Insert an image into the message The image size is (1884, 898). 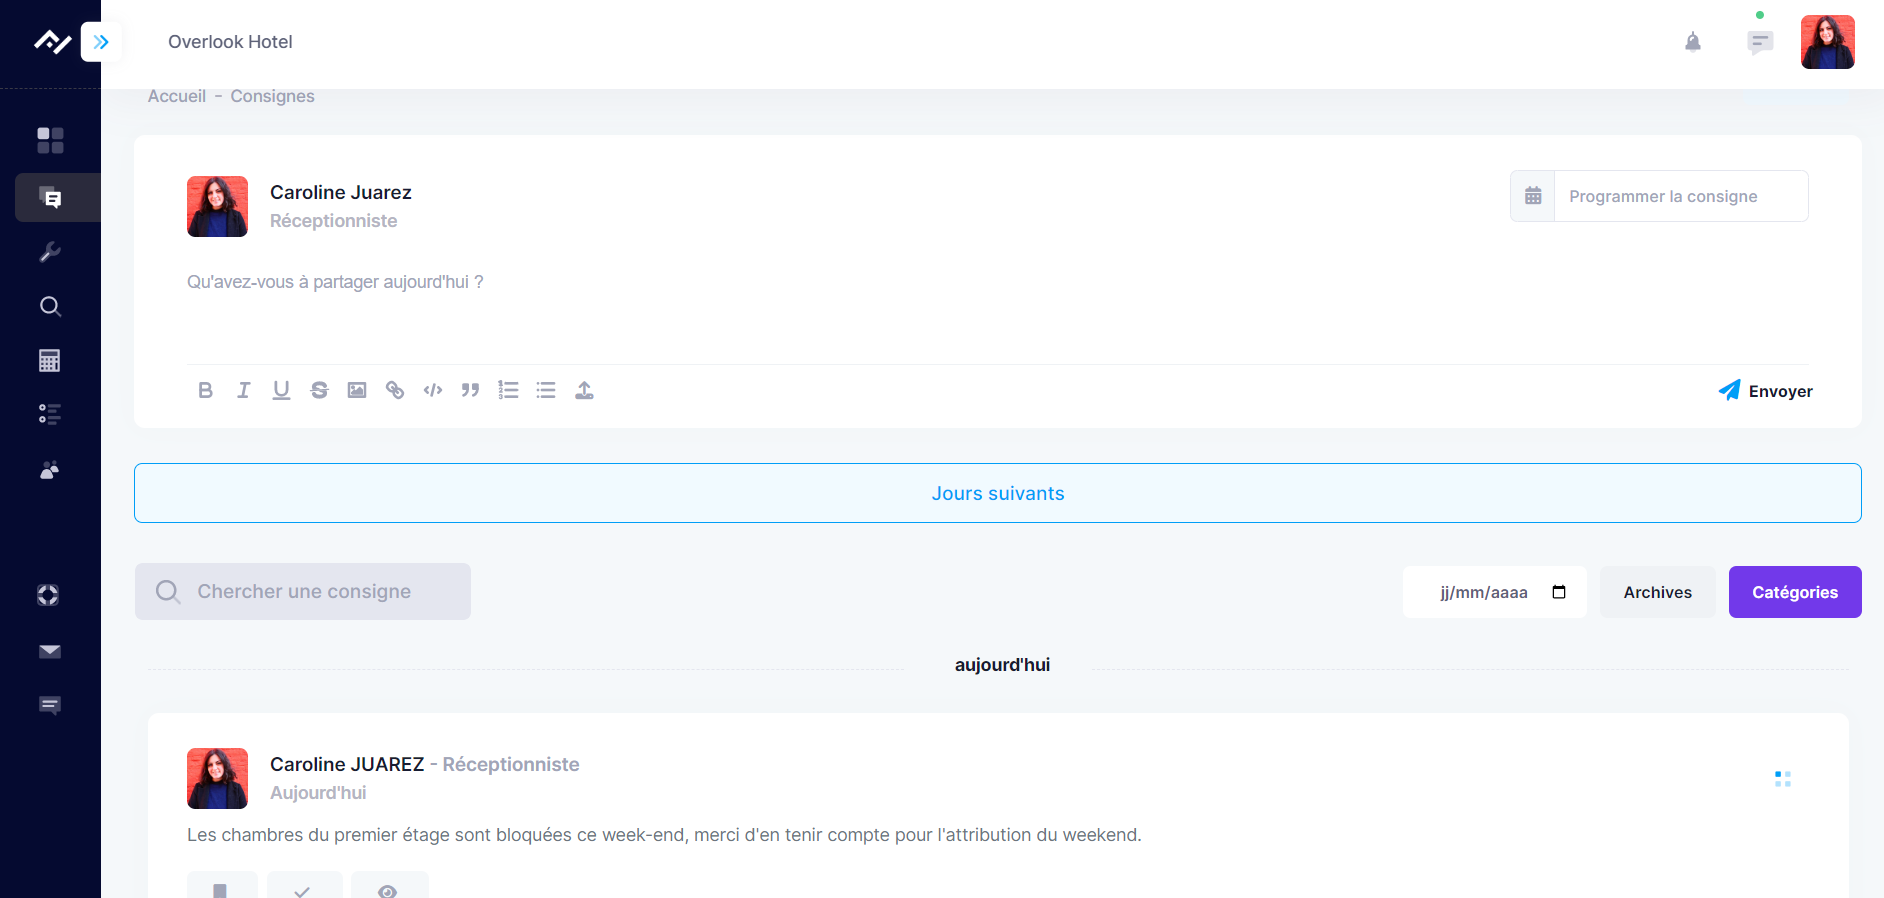357,390
